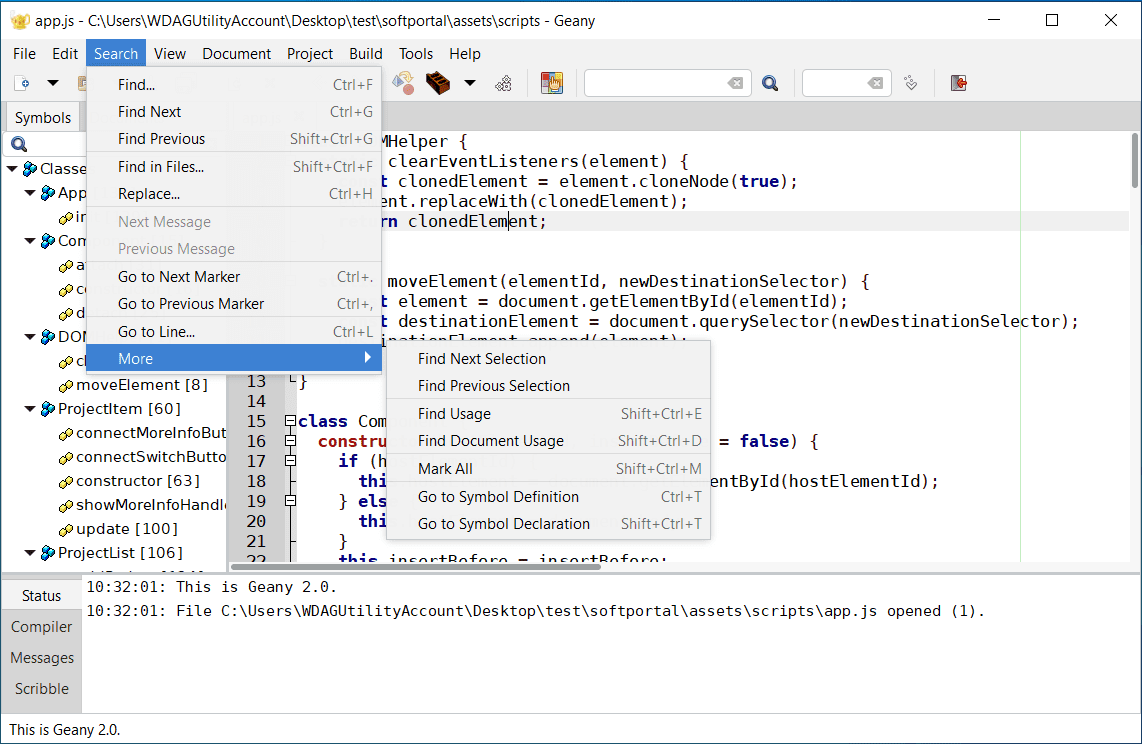Choose Find Next from Search menu
This screenshot has width=1142, height=744.
pos(234,112)
